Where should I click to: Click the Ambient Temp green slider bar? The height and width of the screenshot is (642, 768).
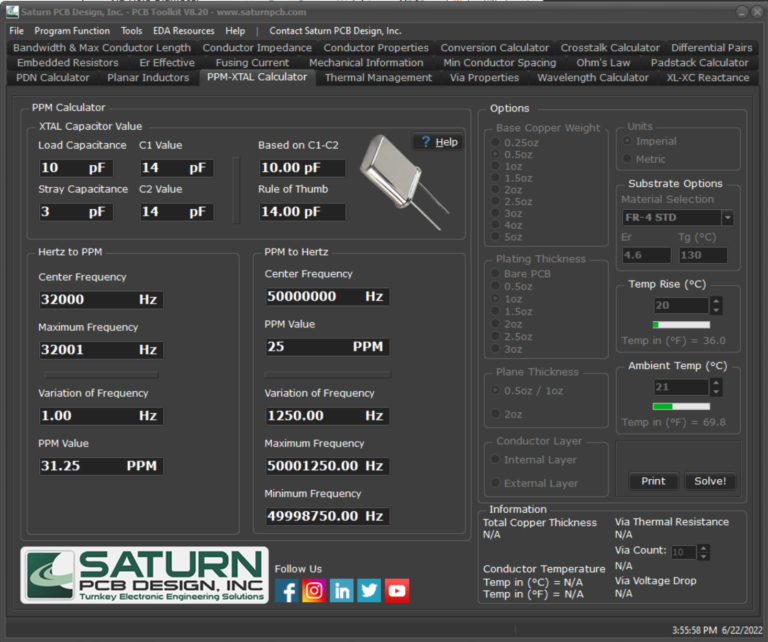coord(681,406)
